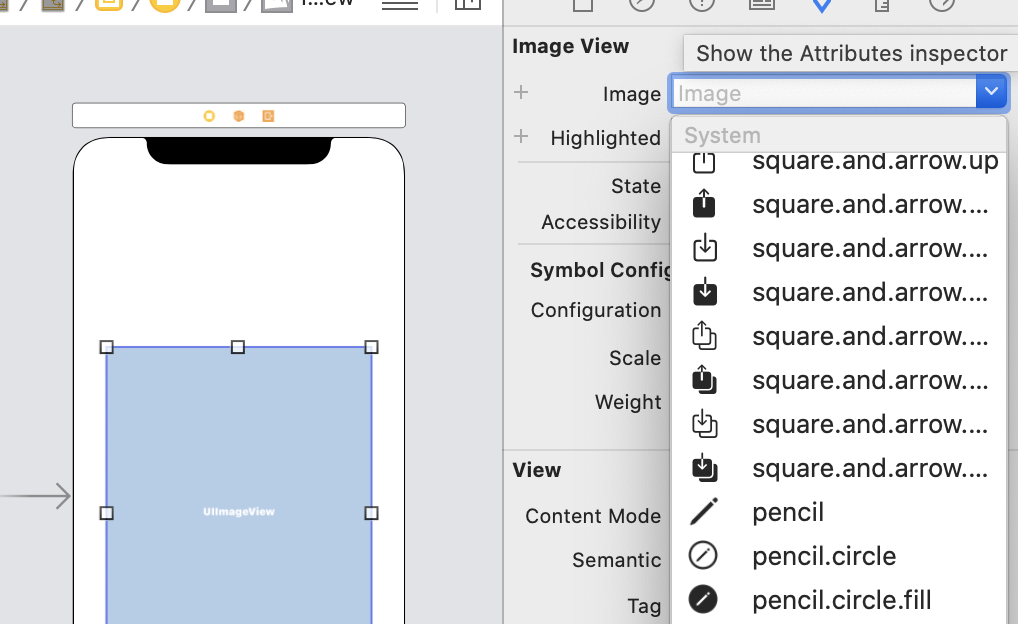Screen dimensions: 1018x624
Task: Pick pencil.circle.fill in the image list
Action: pos(841,600)
